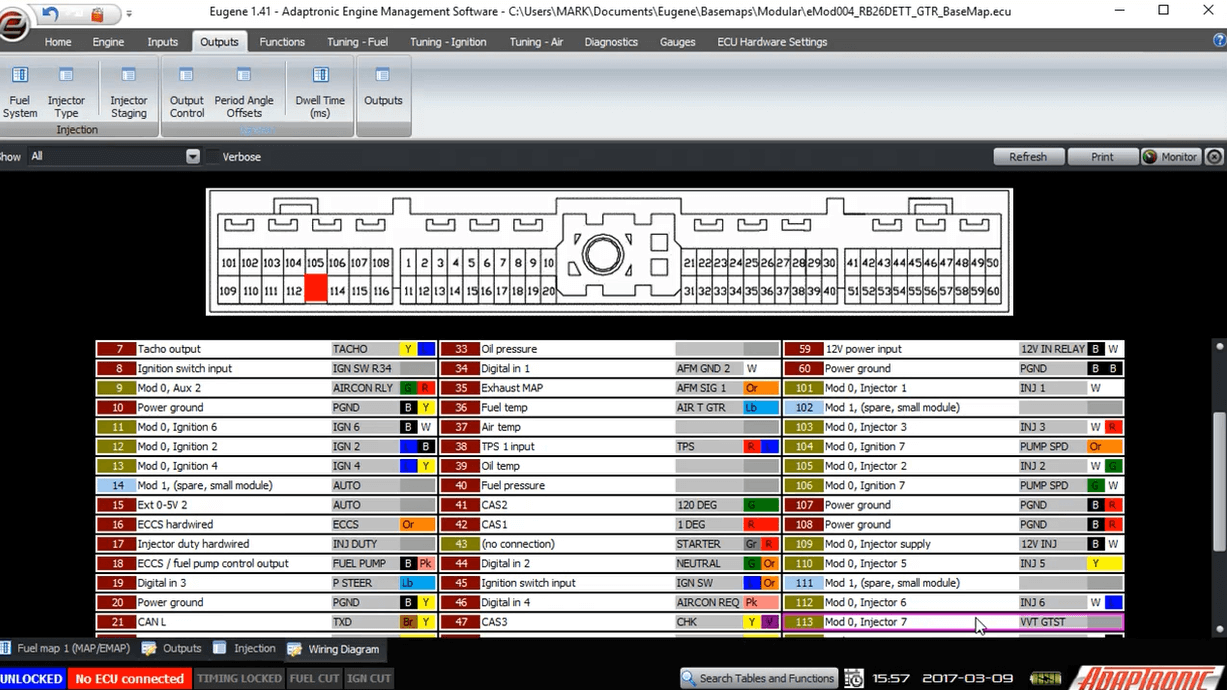Open the Tuning - Ignition tab

[448, 42]
